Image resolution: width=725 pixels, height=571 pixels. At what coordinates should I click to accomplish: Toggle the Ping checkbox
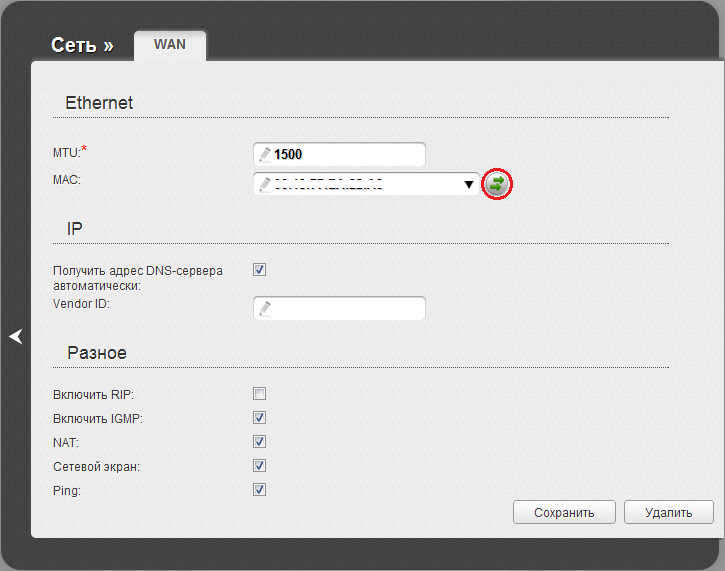point(259,490)
